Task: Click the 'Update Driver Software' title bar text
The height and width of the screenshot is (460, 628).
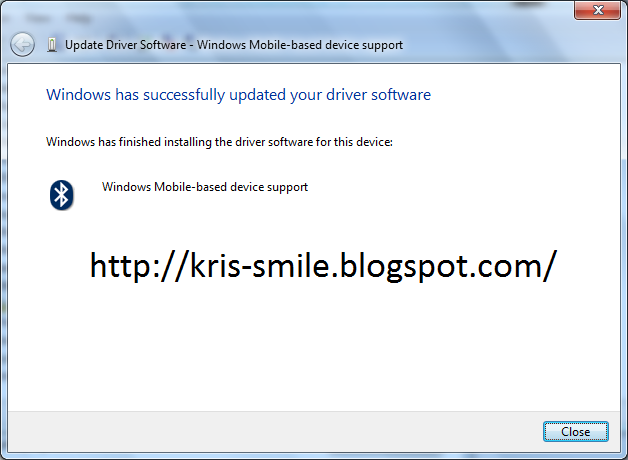Action: (x=234, y=45)
